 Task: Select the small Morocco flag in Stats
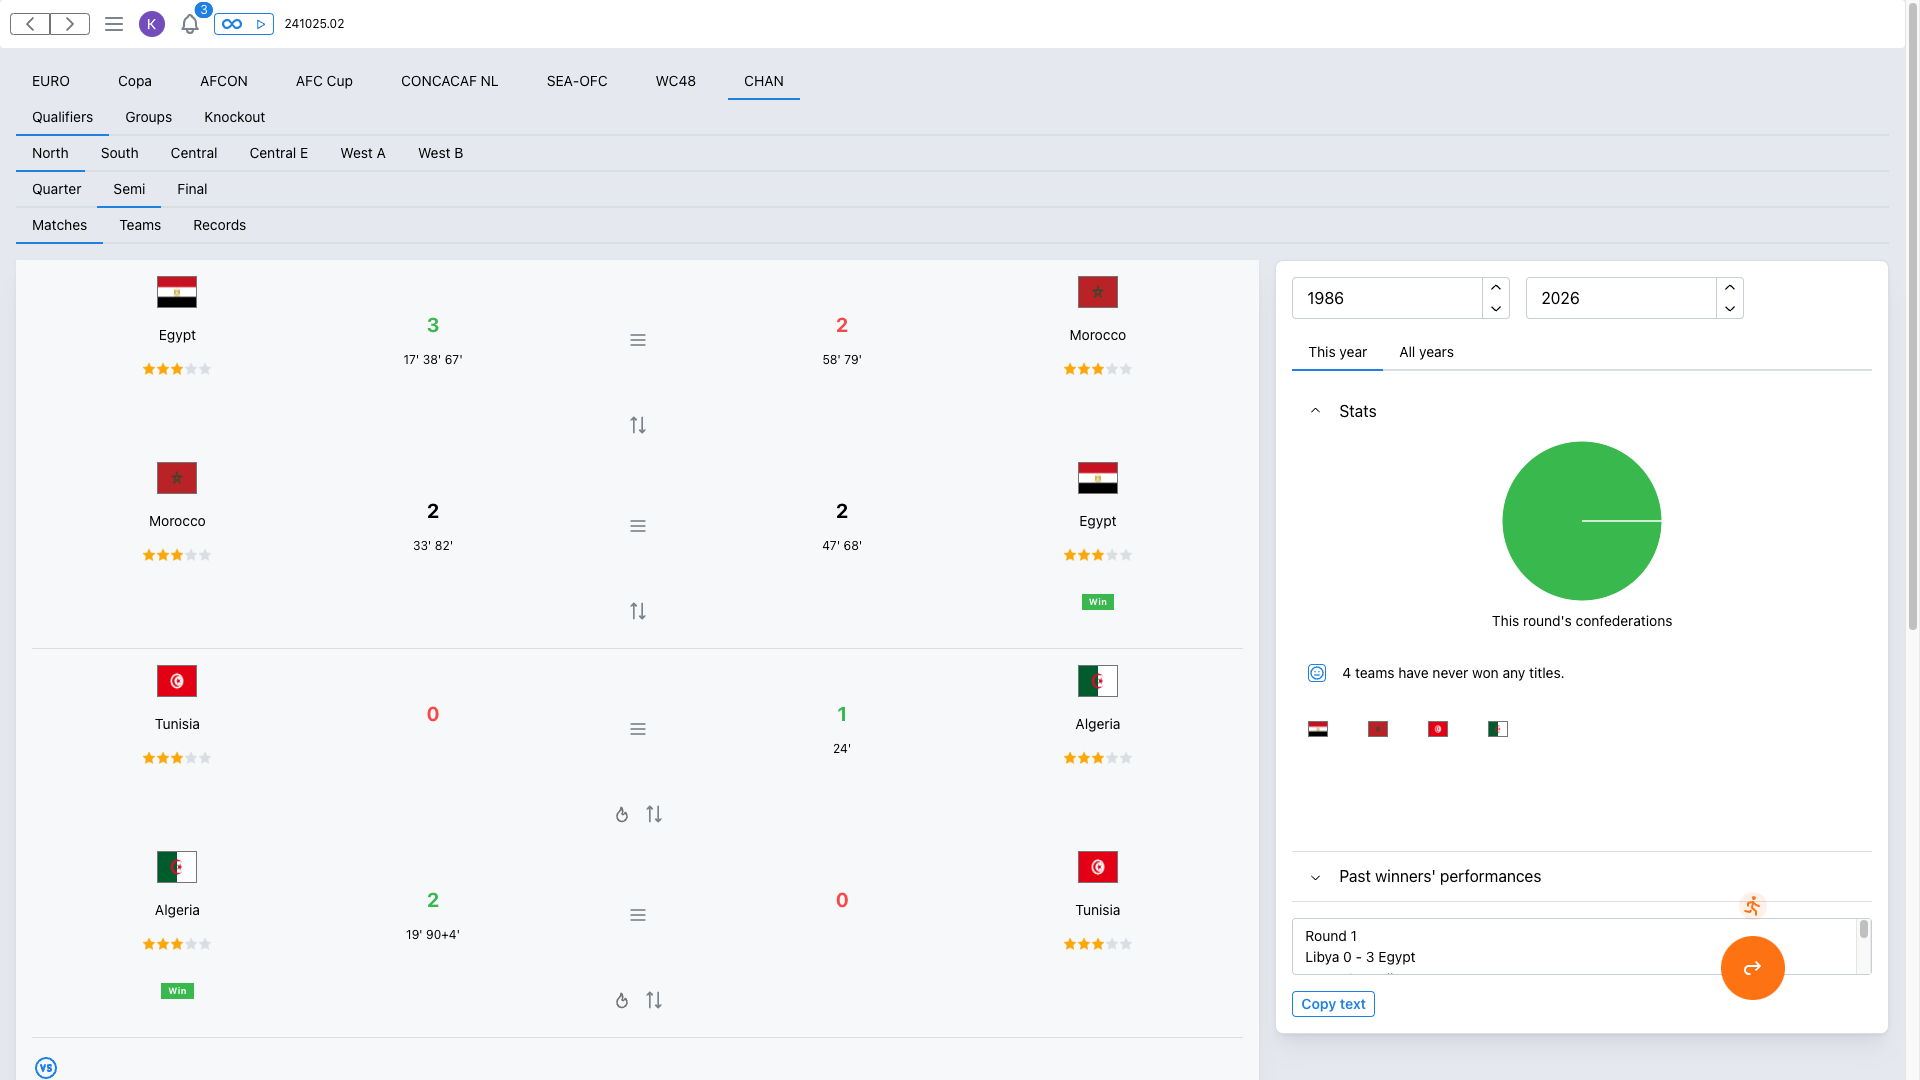coord(1378,729)
